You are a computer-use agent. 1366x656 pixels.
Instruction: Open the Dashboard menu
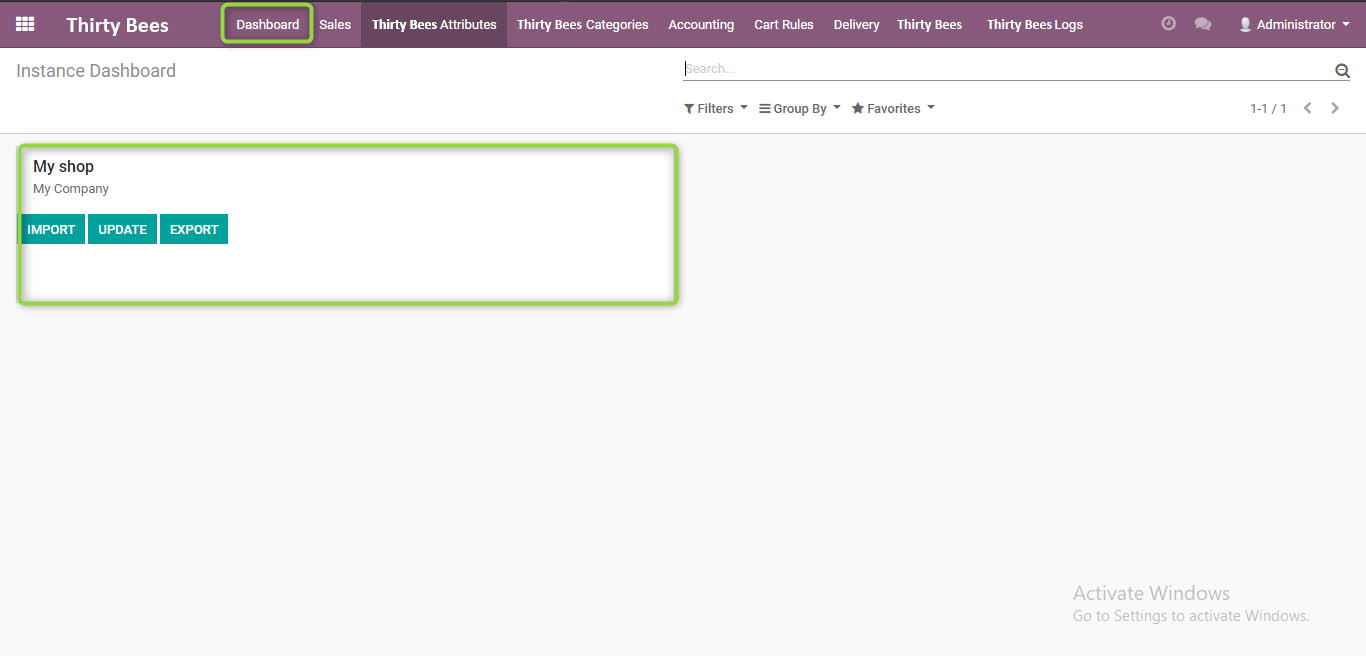(268, 24)
